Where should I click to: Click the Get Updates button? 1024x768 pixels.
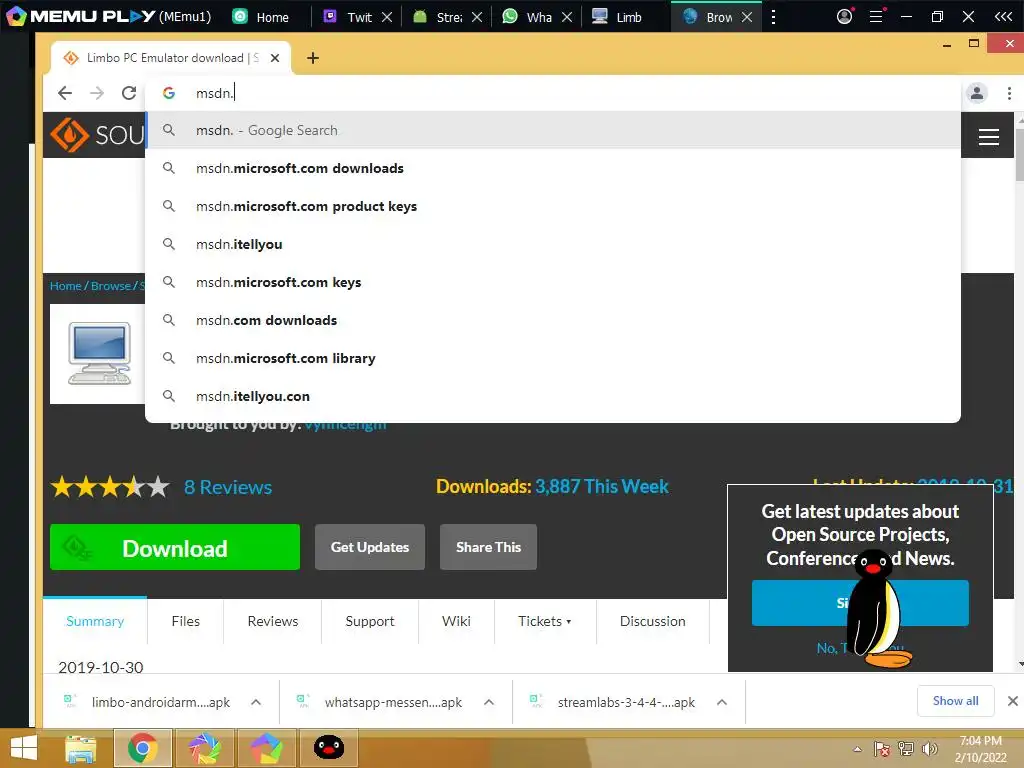click(x=370, y=547)
